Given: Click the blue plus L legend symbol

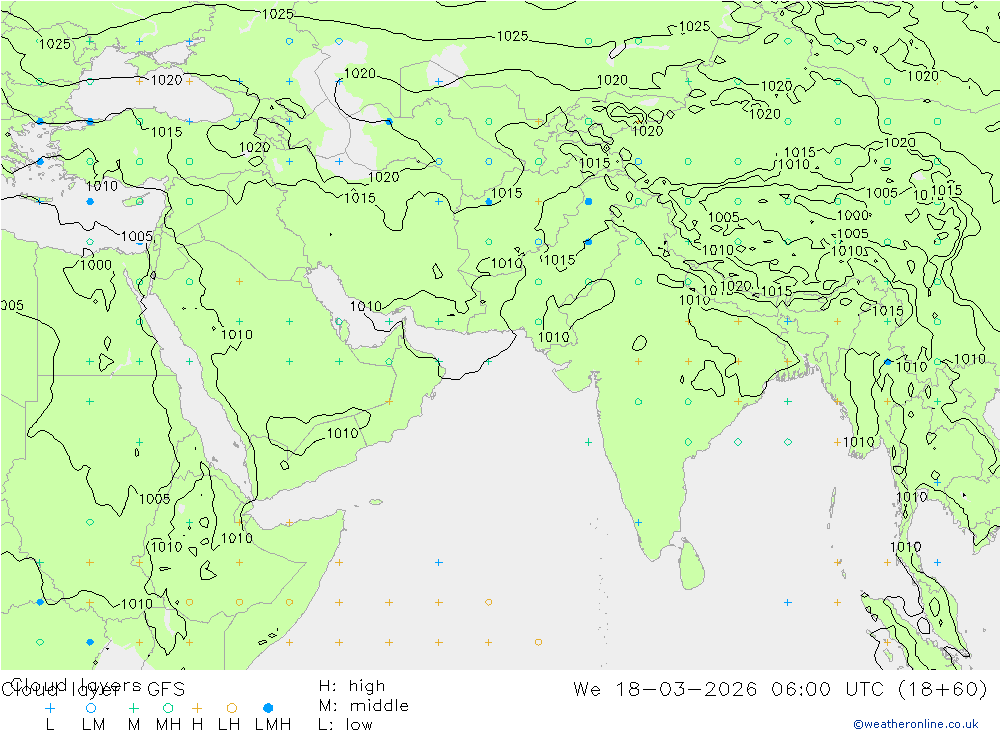Looking at the screenshot, I should click(x=50, y=708).
